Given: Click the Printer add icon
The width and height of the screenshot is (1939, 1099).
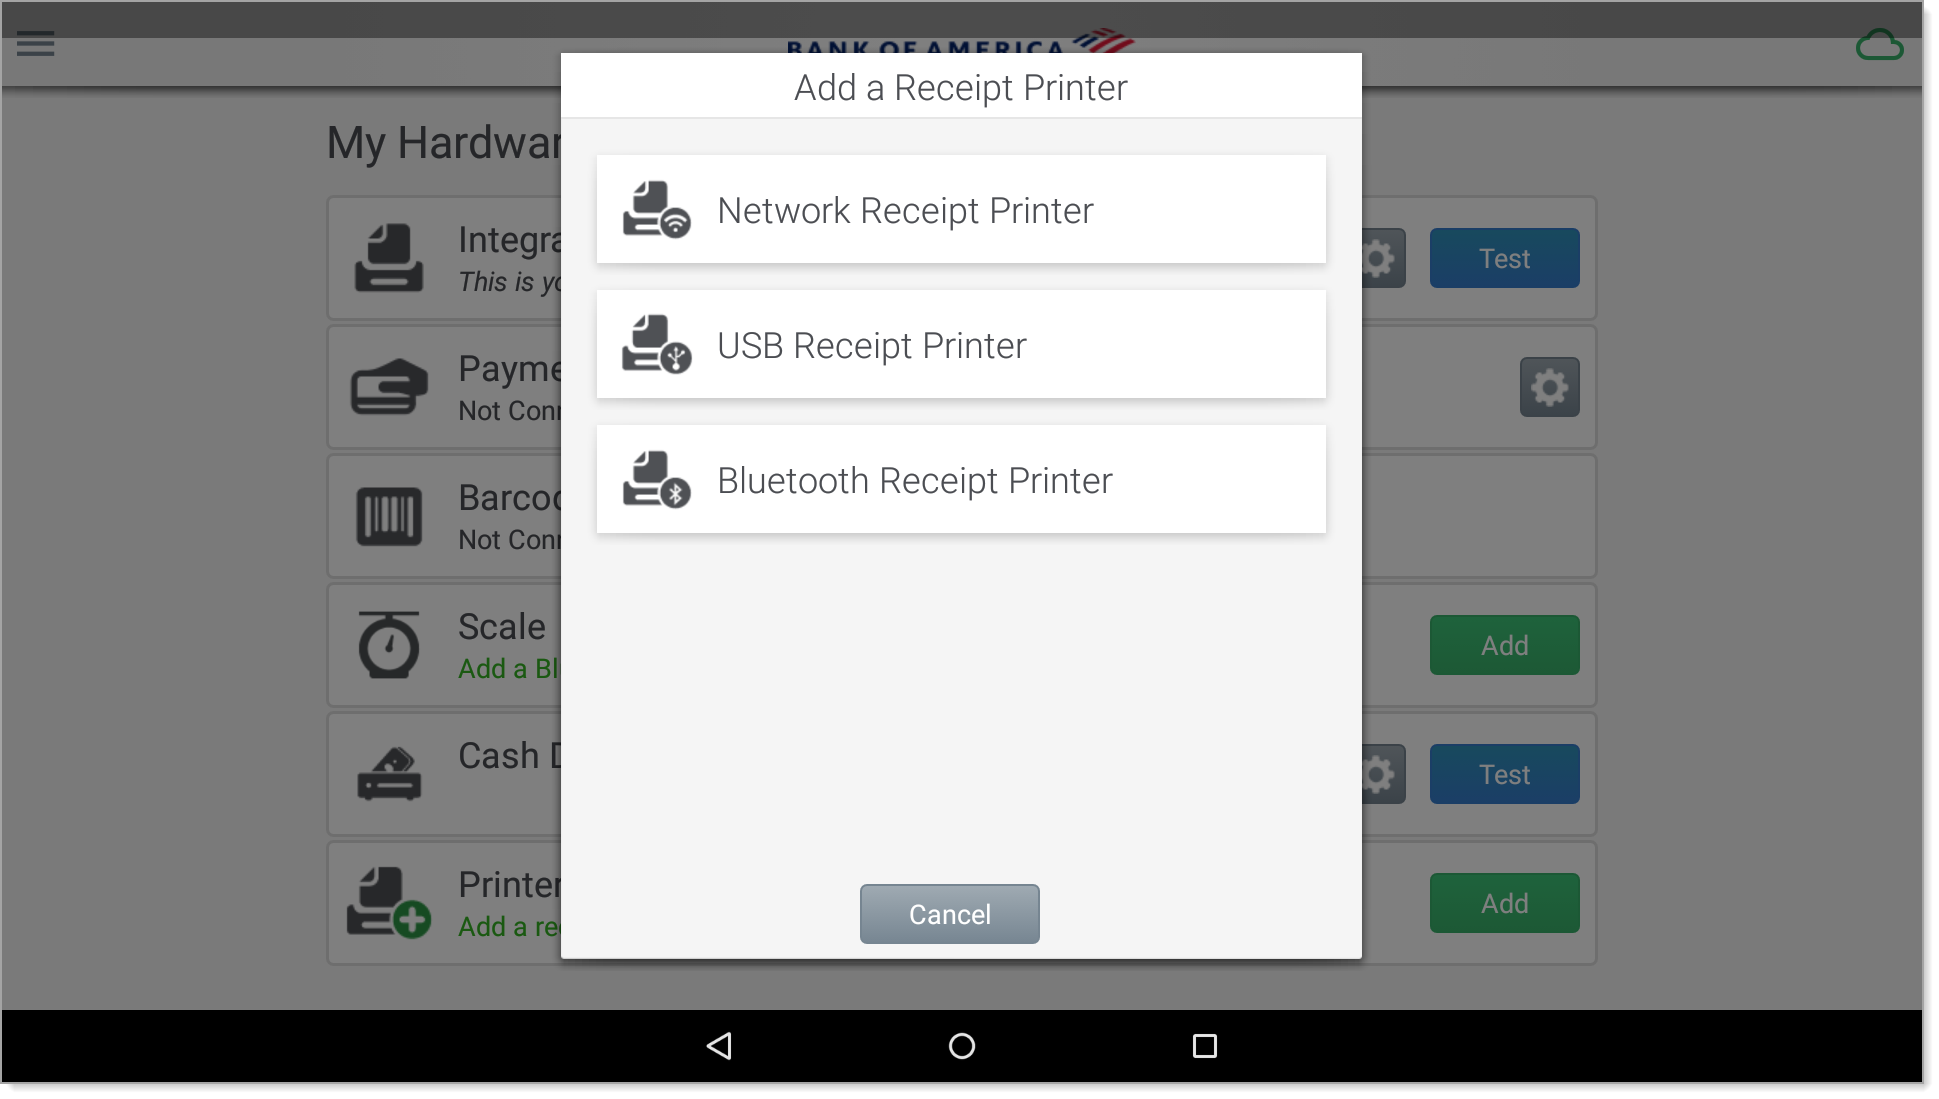Looking at the screenshot, I should [388, 902].
